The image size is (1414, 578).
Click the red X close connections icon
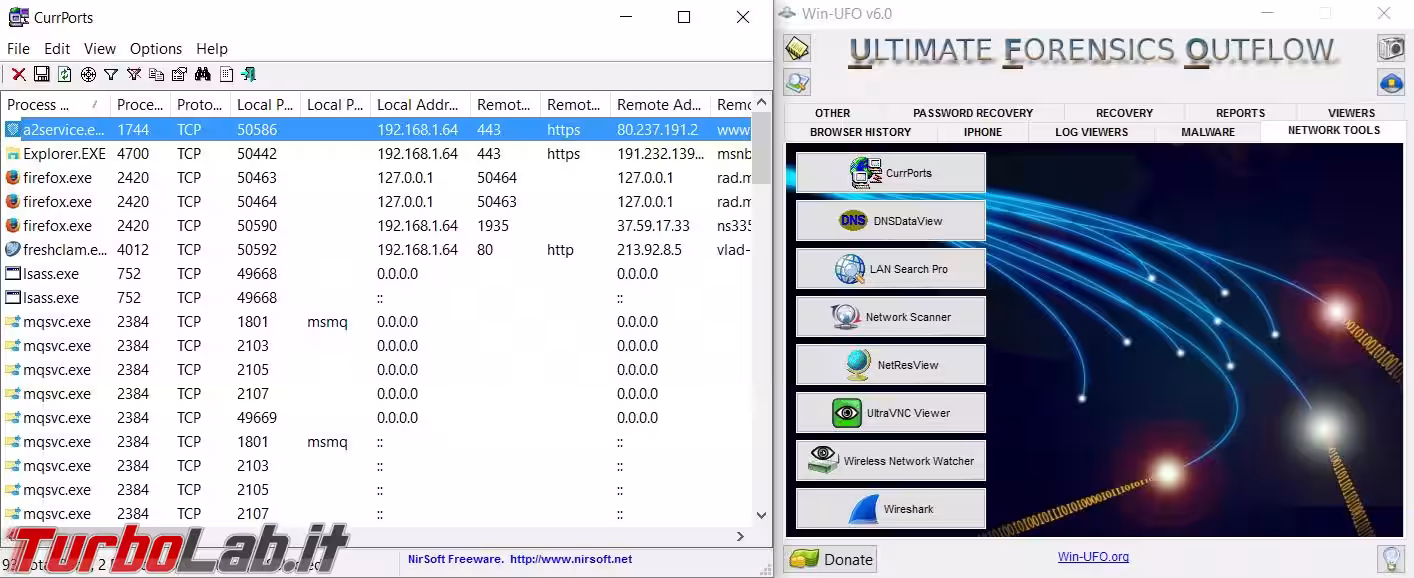pyautogui.click(x=18, y=74)
